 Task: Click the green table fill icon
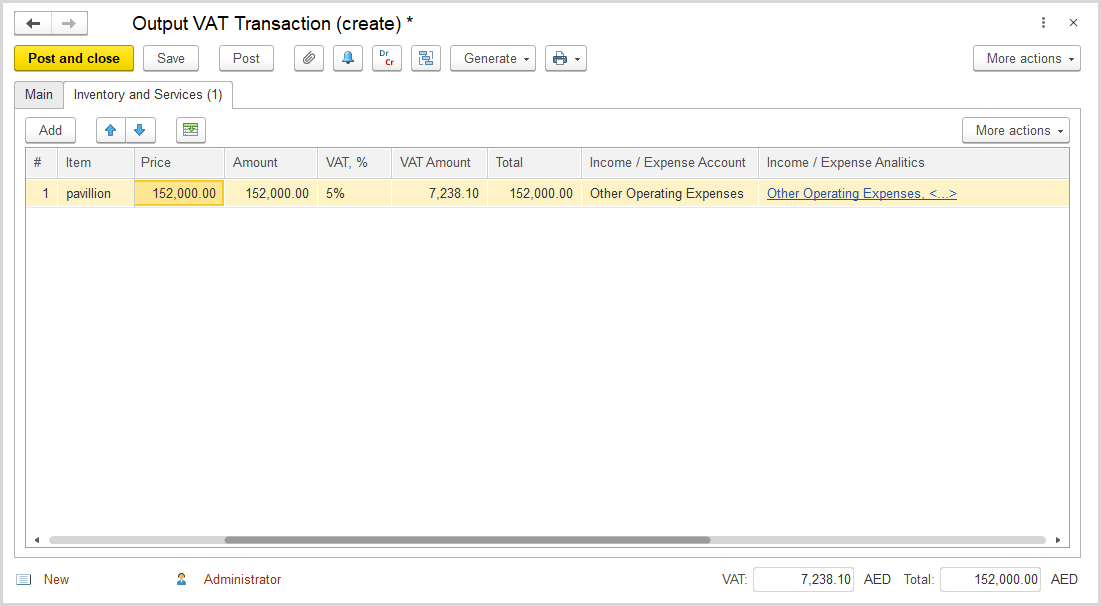coord(190,130)
